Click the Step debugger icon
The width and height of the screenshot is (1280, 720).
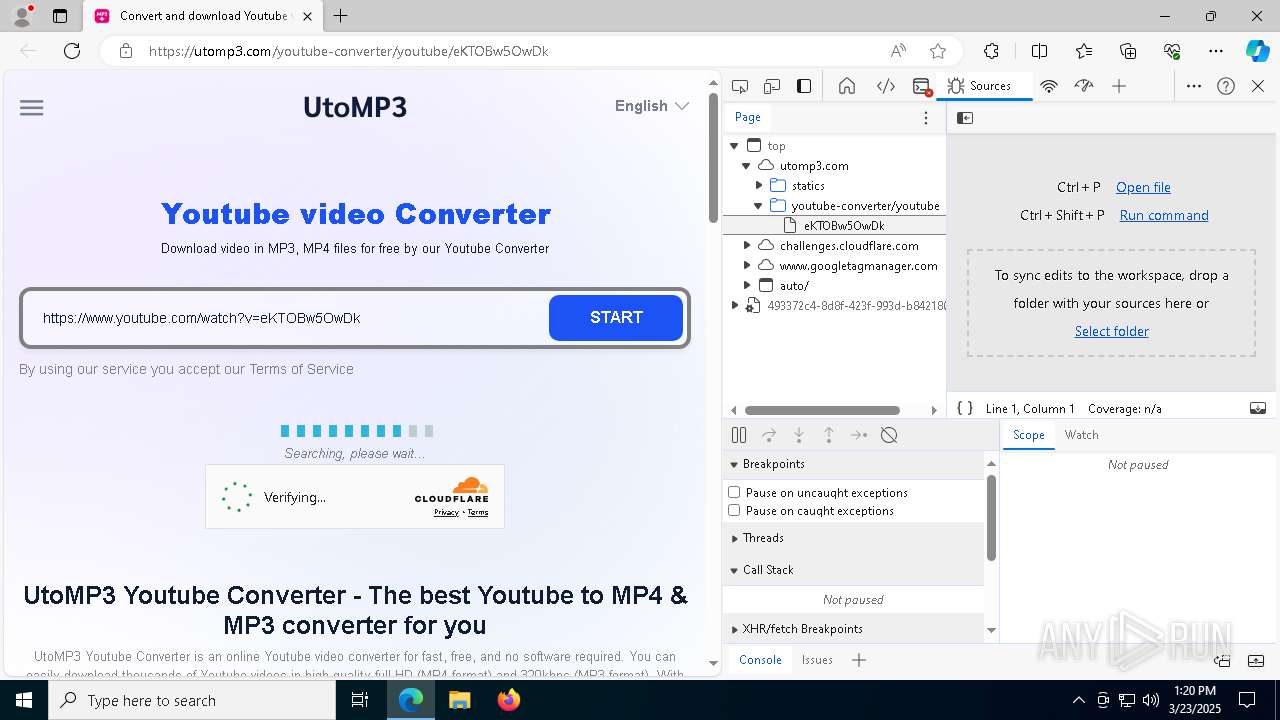(859, 435)
